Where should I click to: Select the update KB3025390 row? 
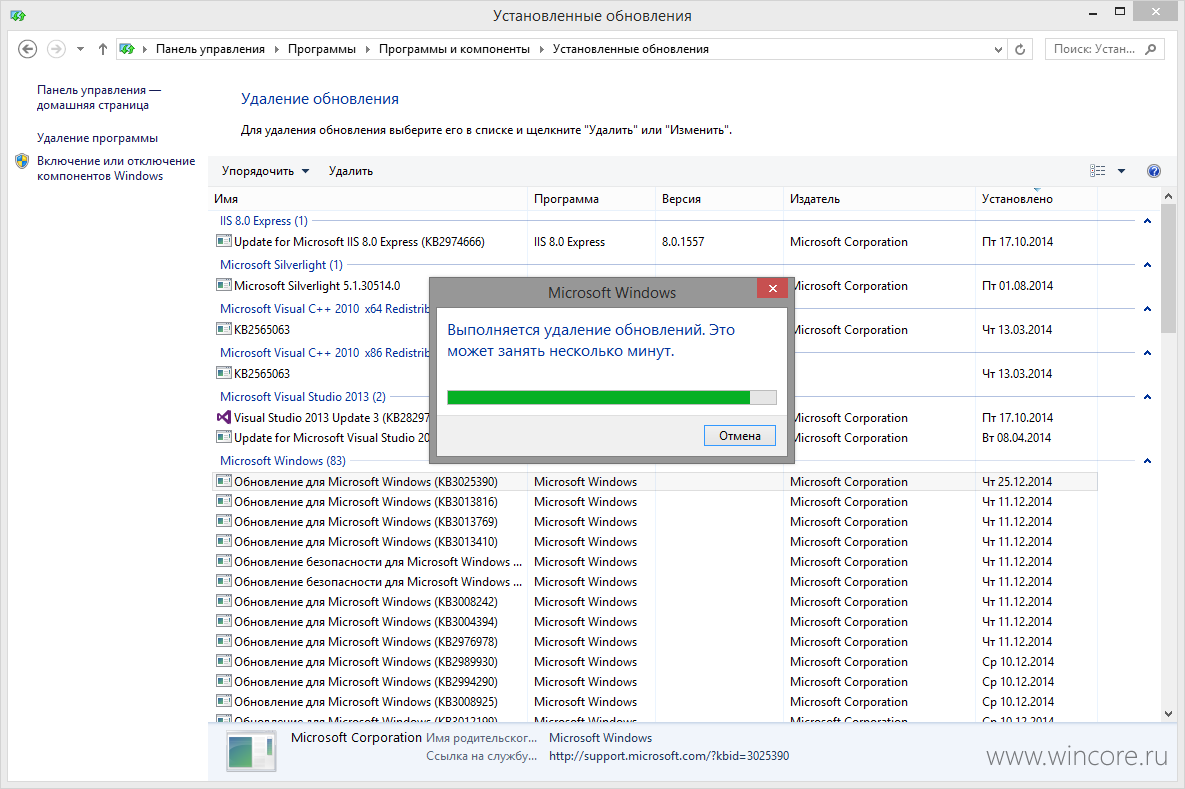point(654,481)
